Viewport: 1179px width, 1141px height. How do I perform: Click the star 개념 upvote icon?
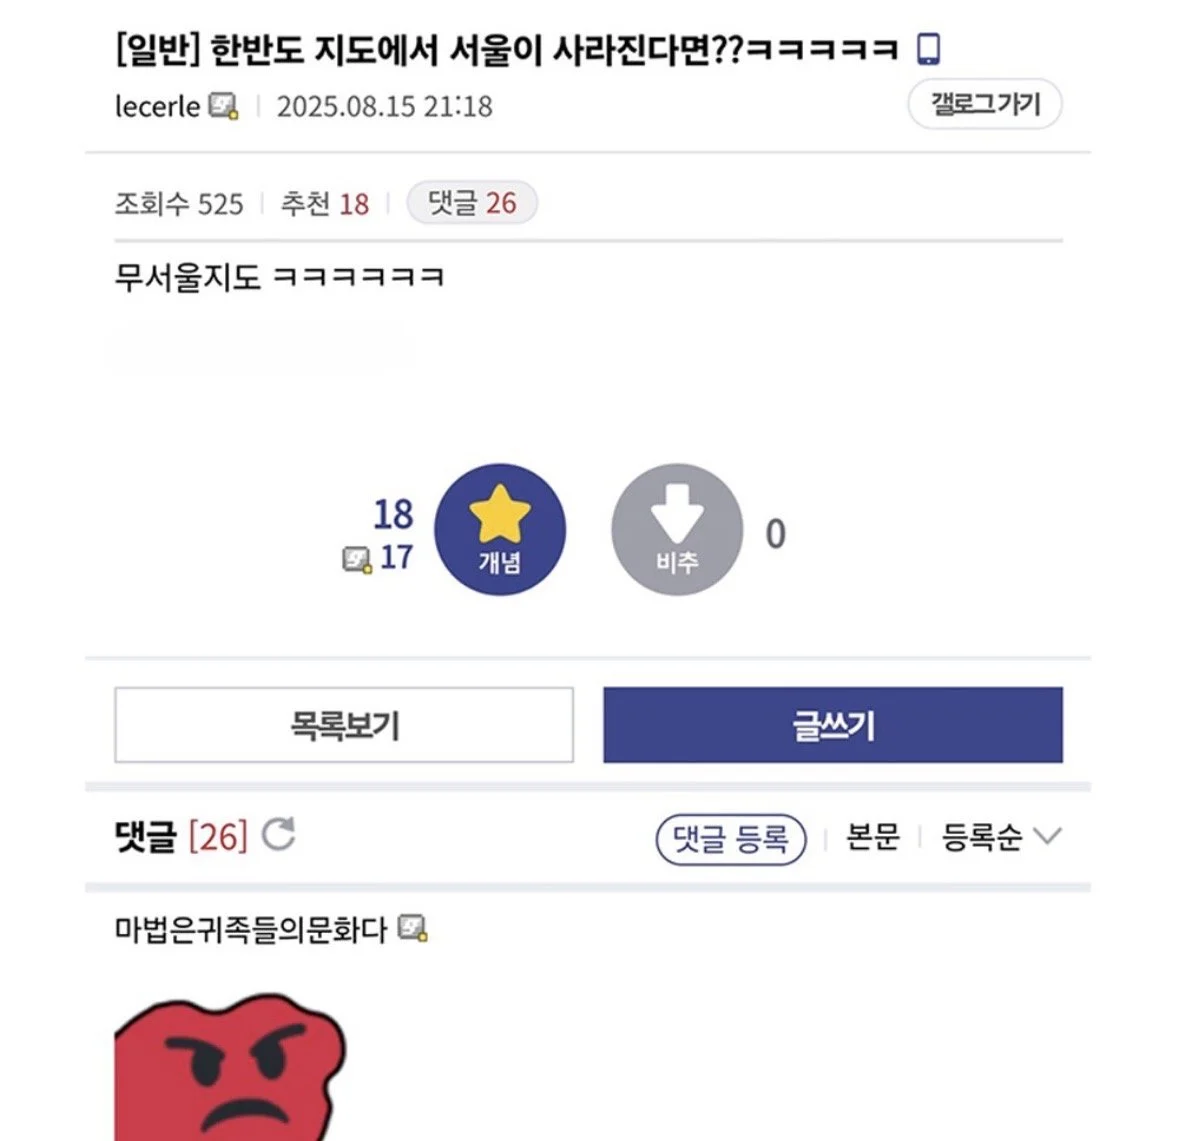(498, 530)
